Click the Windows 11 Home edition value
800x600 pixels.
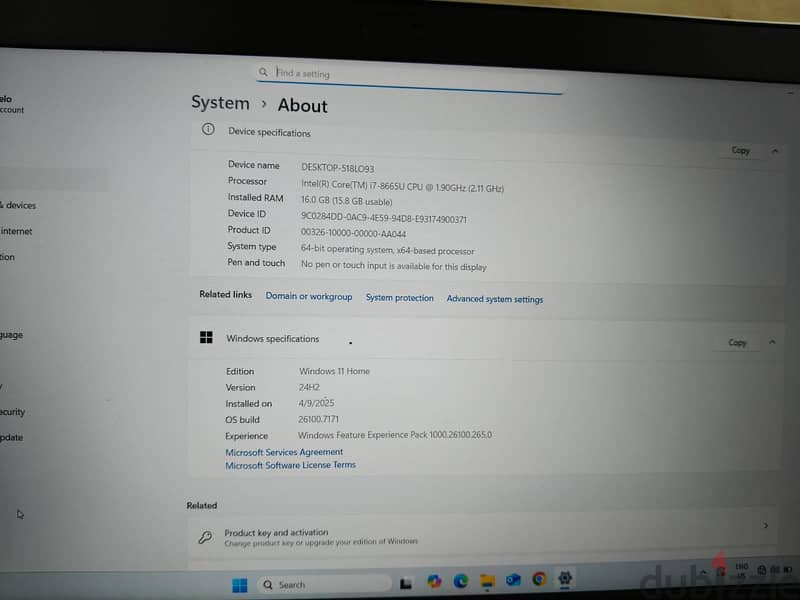[334, 371]
